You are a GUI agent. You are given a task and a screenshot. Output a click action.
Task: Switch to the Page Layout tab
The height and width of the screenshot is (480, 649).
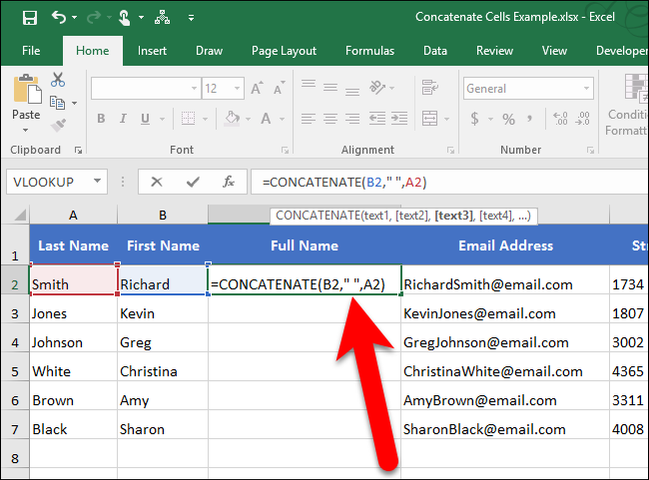[284, 50]
